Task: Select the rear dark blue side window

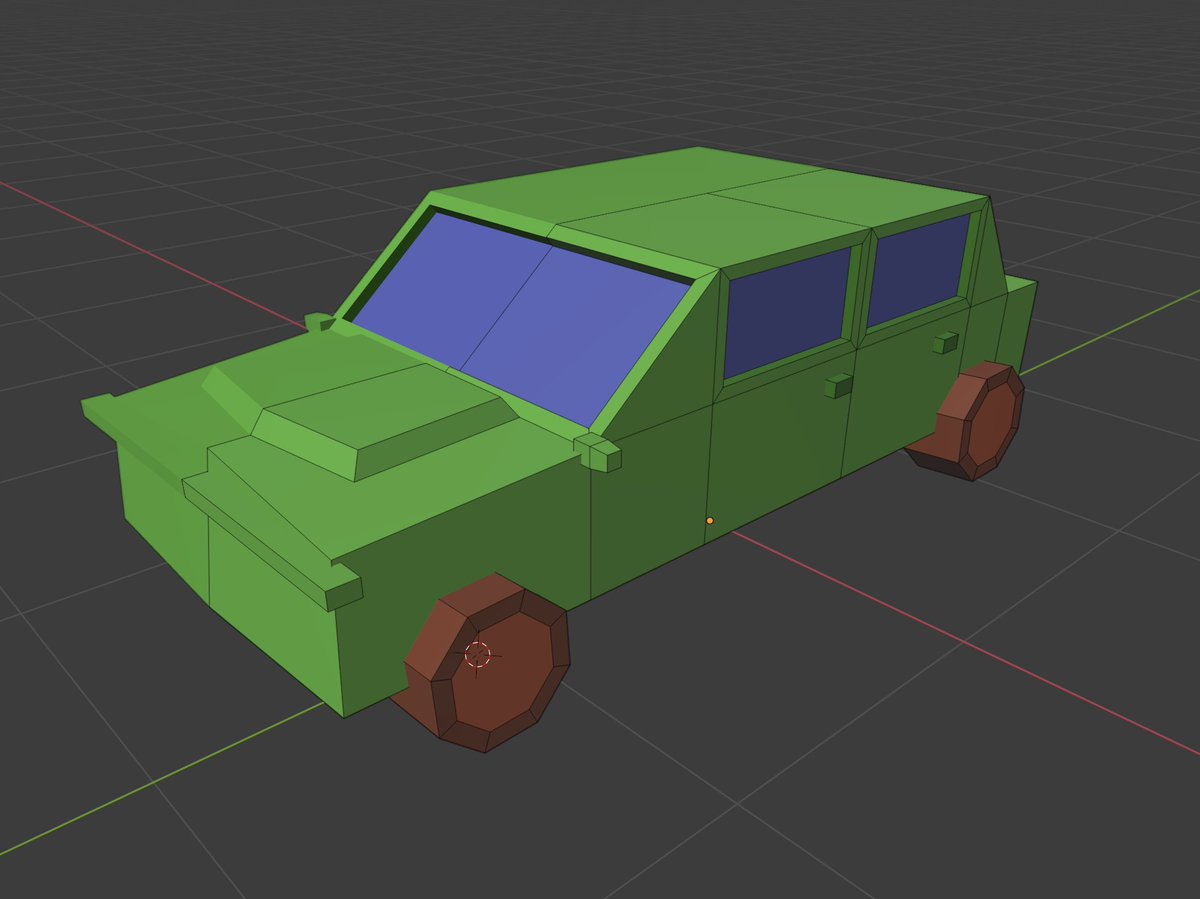Action: click(x=918, y=270)
